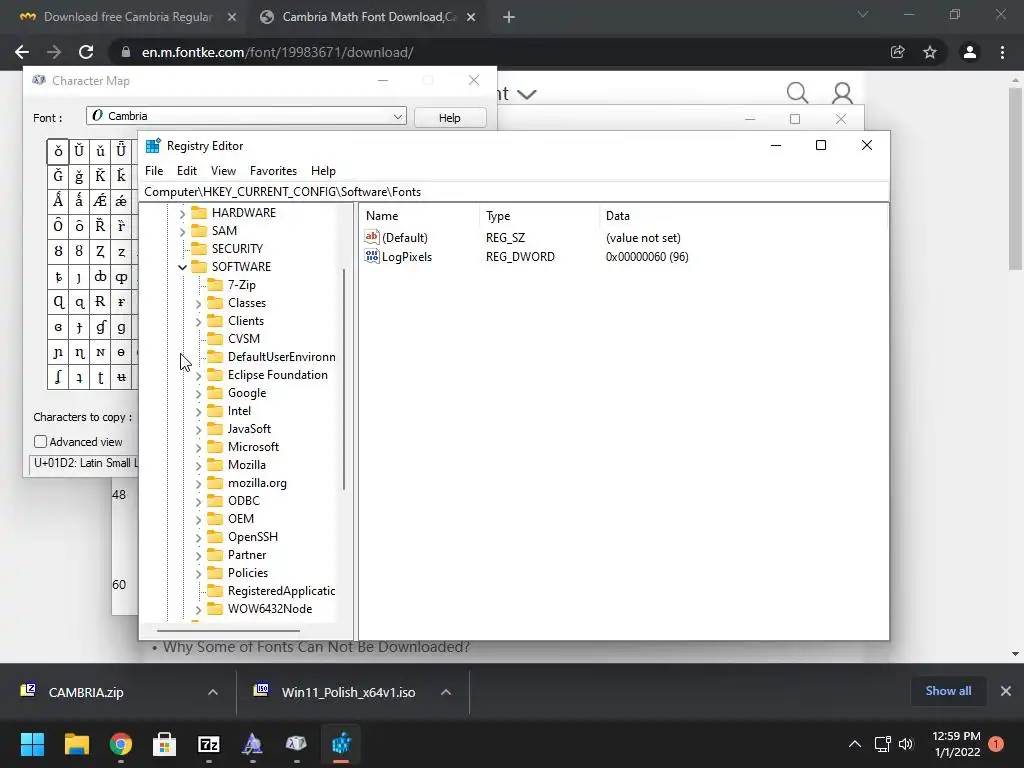This screenshot has height=768, width=1024.
Task: Go back in Chrome browser
Action: click(x=22, y=52)
